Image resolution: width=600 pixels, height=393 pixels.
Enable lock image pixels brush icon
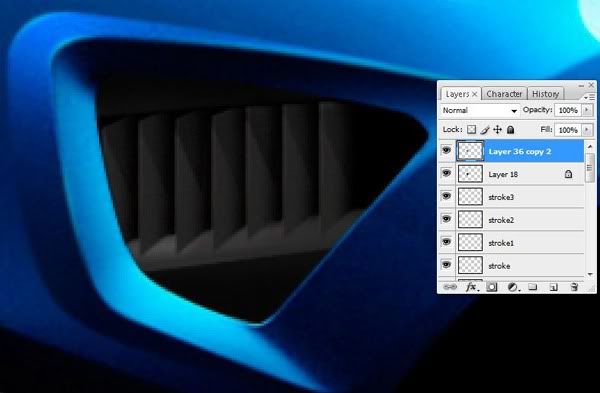click(x=485, y=129)
